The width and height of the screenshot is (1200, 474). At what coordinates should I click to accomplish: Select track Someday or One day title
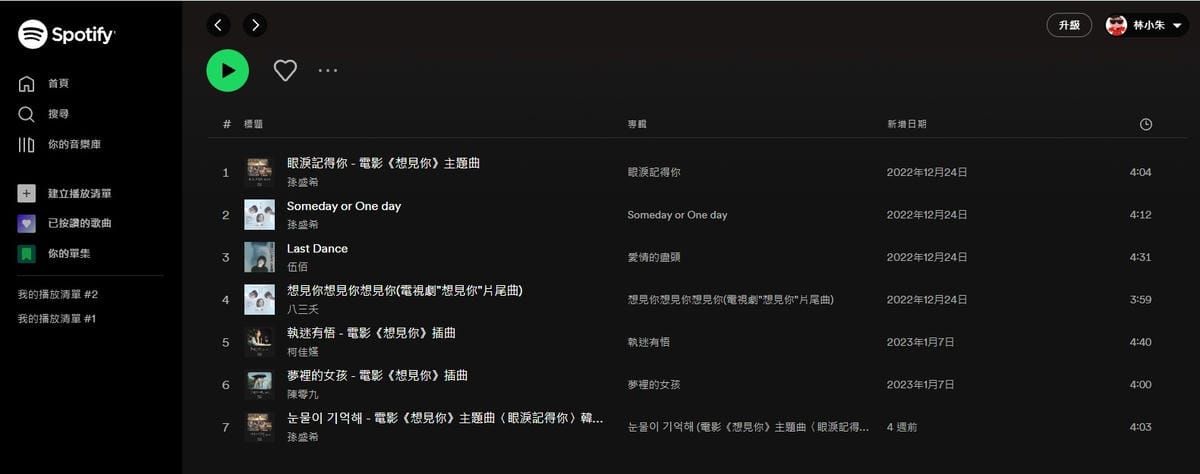click(344, 206)
